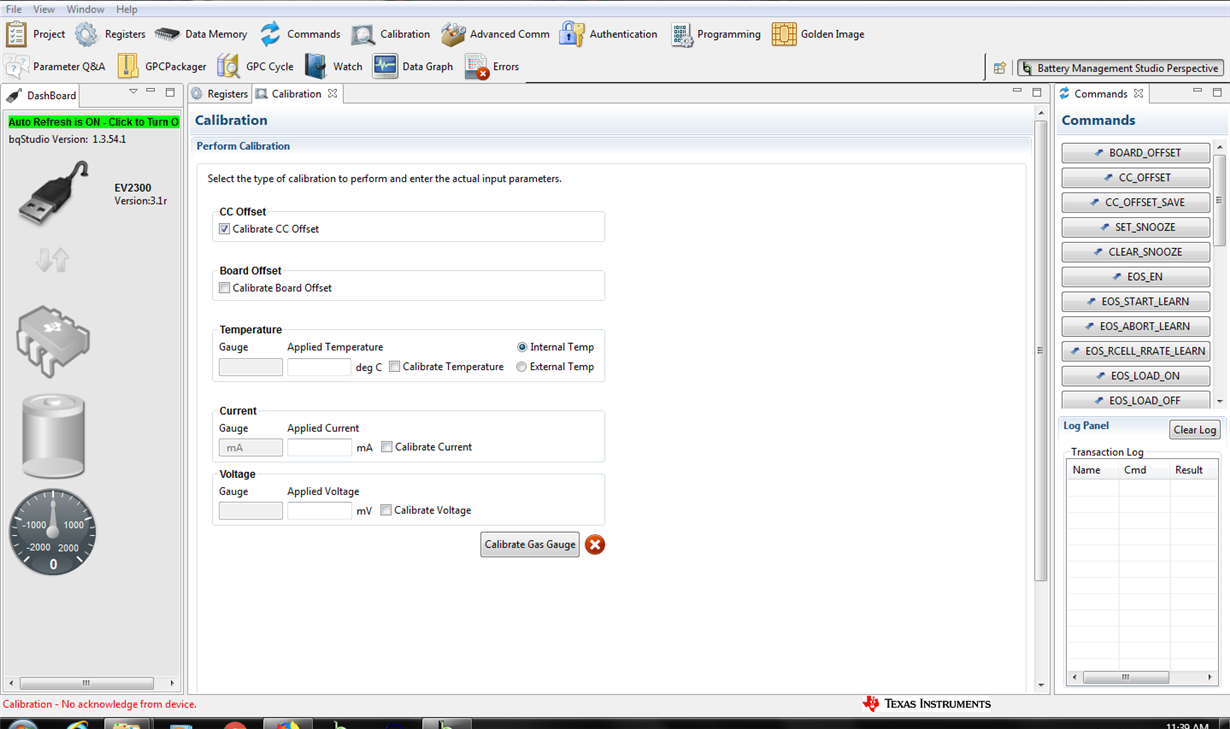The image size is (1230, 729).
Task: Send the SET_SNOOZE command
Action: coord(1136,227)
